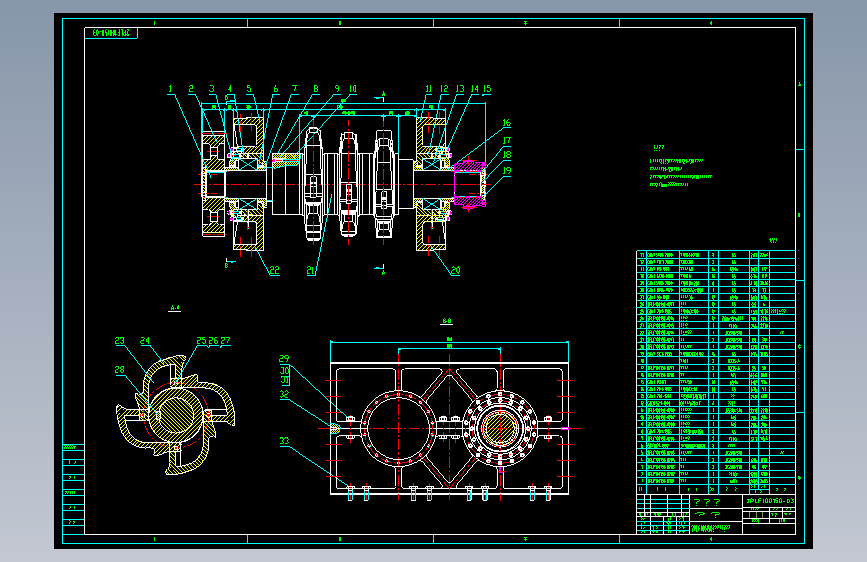Click the A-A section view label
Image resolution: width=867 pixels, height=562 pixels.
point(174,308)
